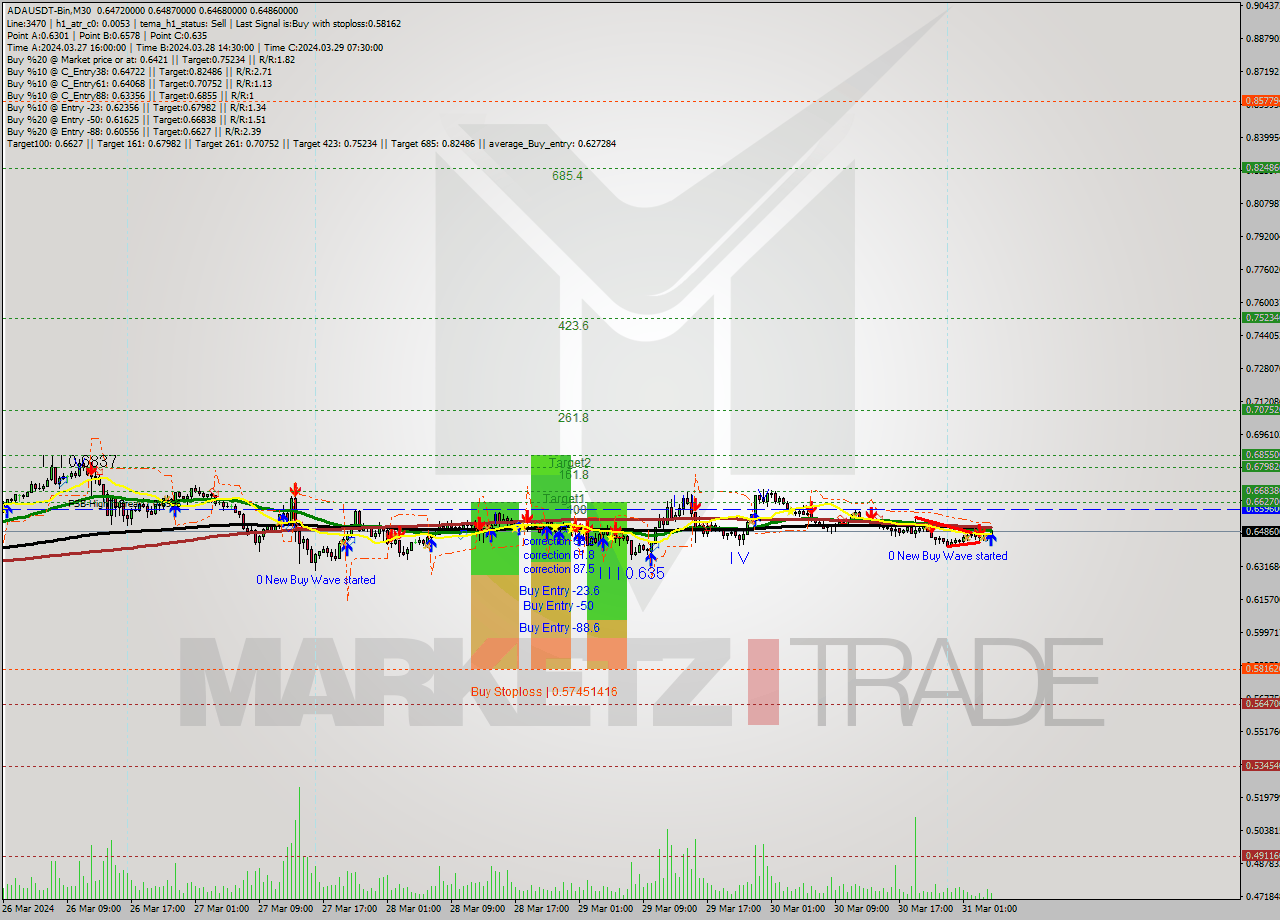Click the 261.8 Fibonacci level label
The height and width of the screenshot is (920, 1280).
(573, 417)
